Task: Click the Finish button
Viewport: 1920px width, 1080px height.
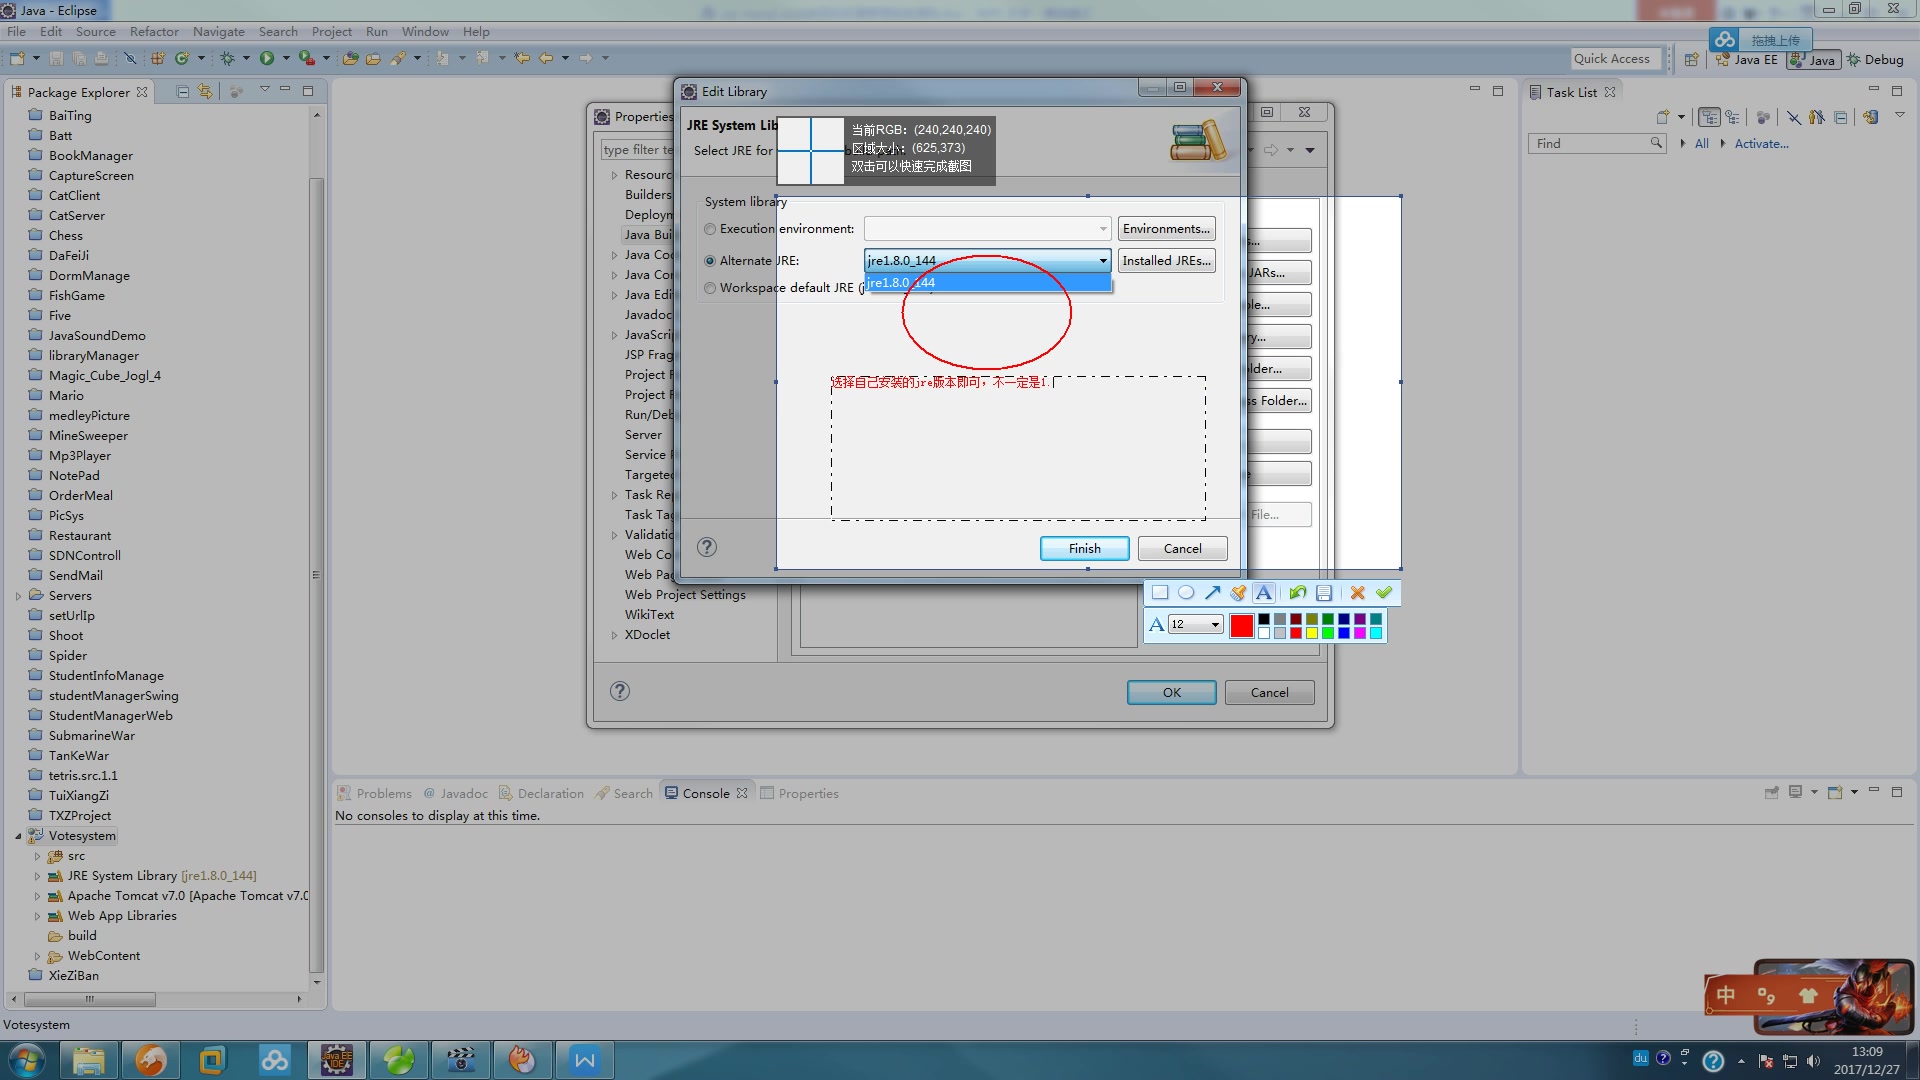Action: (x=1084, y=549)
